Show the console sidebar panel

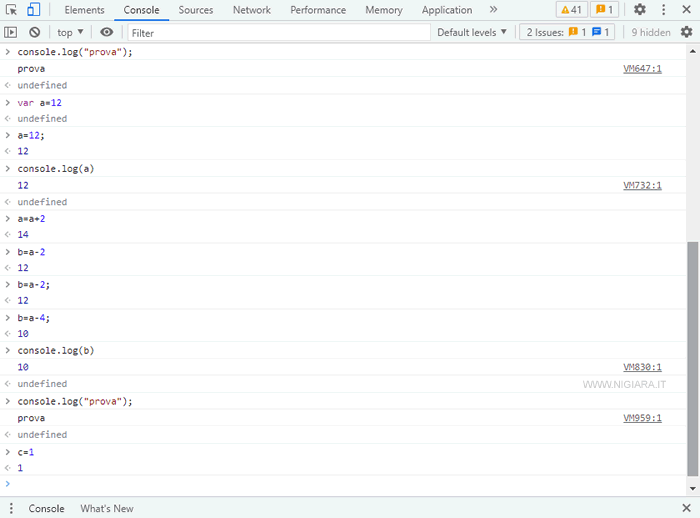coord(11,32)
